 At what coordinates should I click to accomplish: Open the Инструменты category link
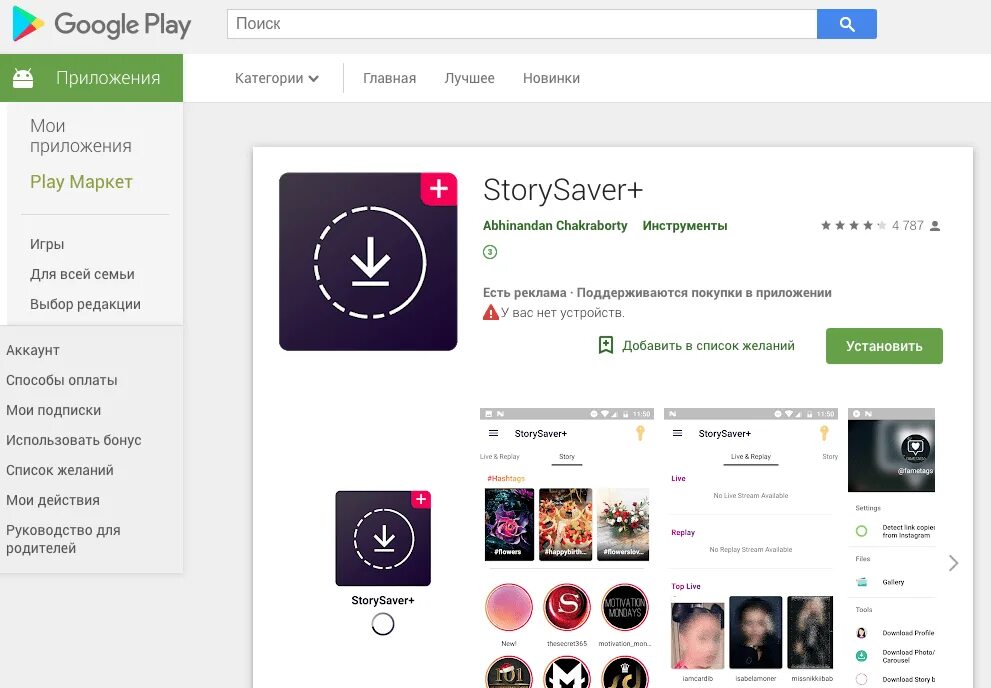tap(685, 226)
